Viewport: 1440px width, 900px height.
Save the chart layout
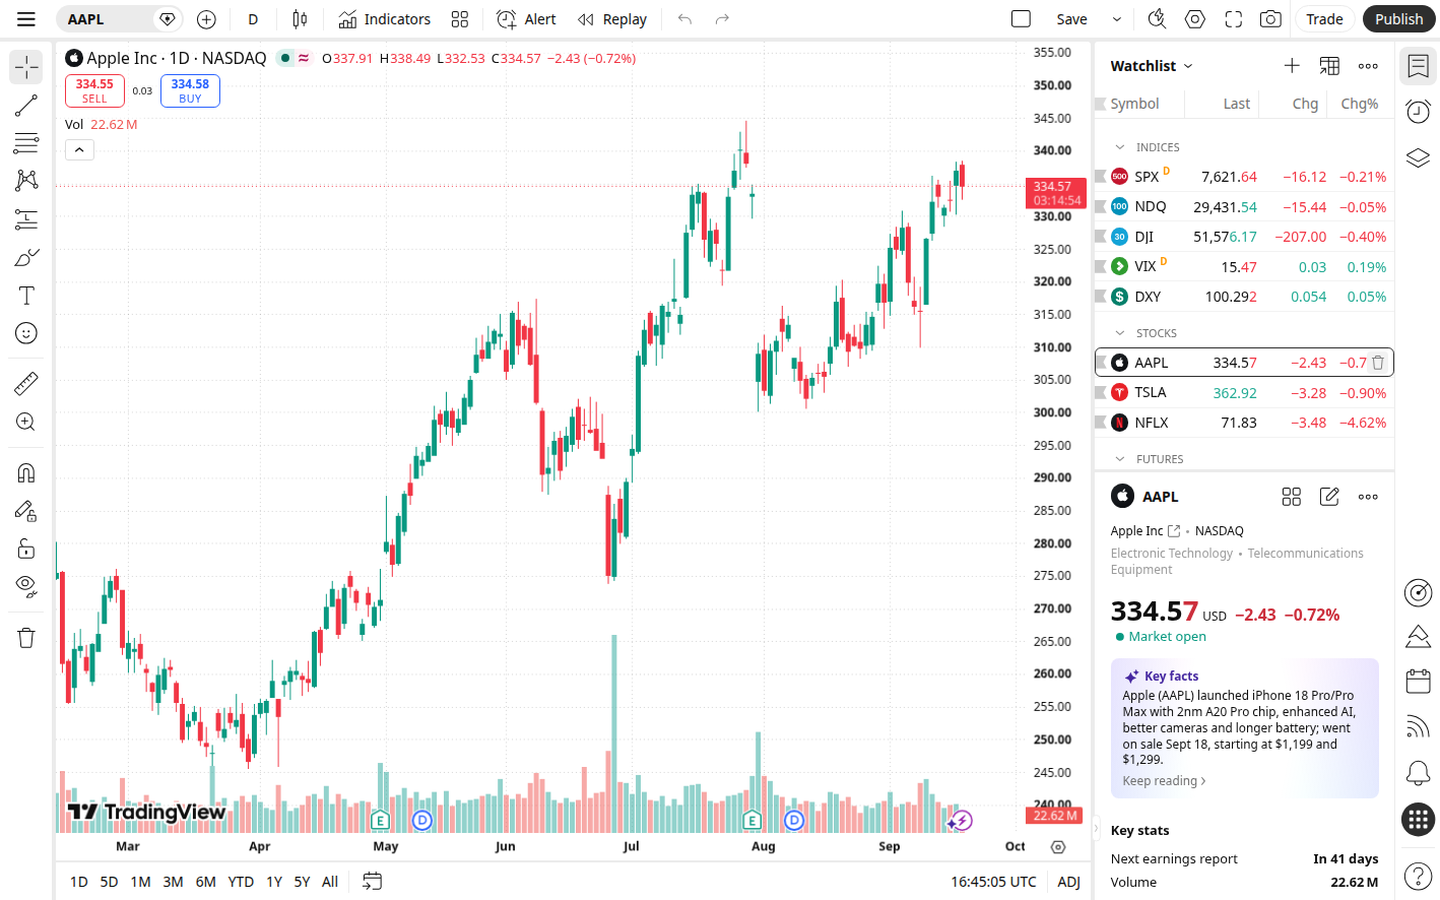point(1072,19)
